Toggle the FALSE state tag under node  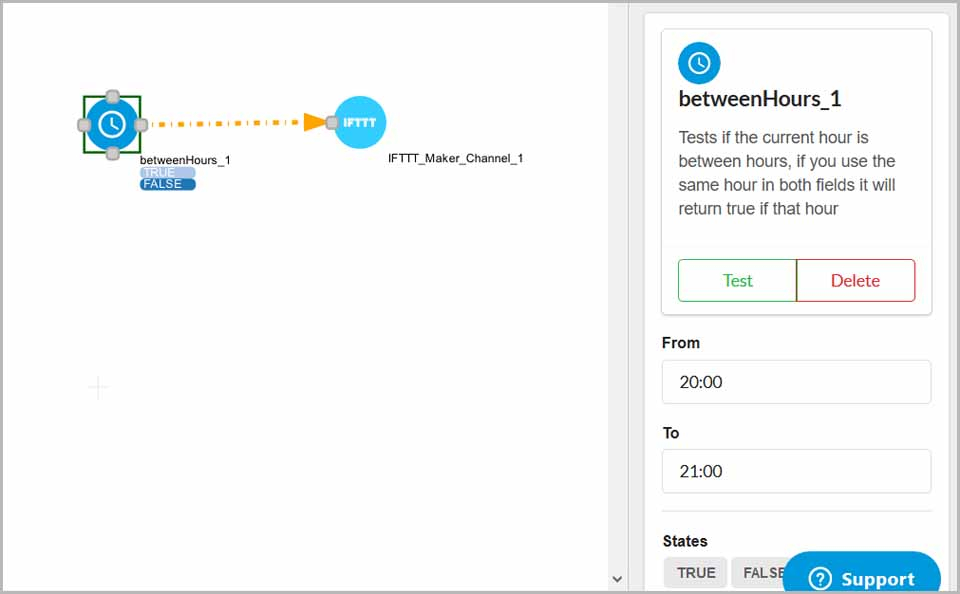pos(167,184)
